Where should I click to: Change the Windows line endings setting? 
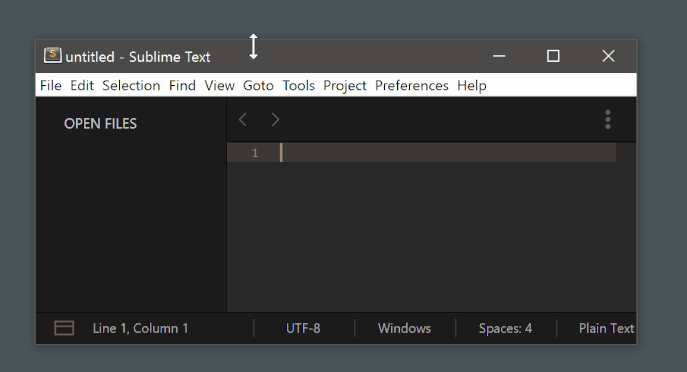pyautogui.click(x=404, y=328)
